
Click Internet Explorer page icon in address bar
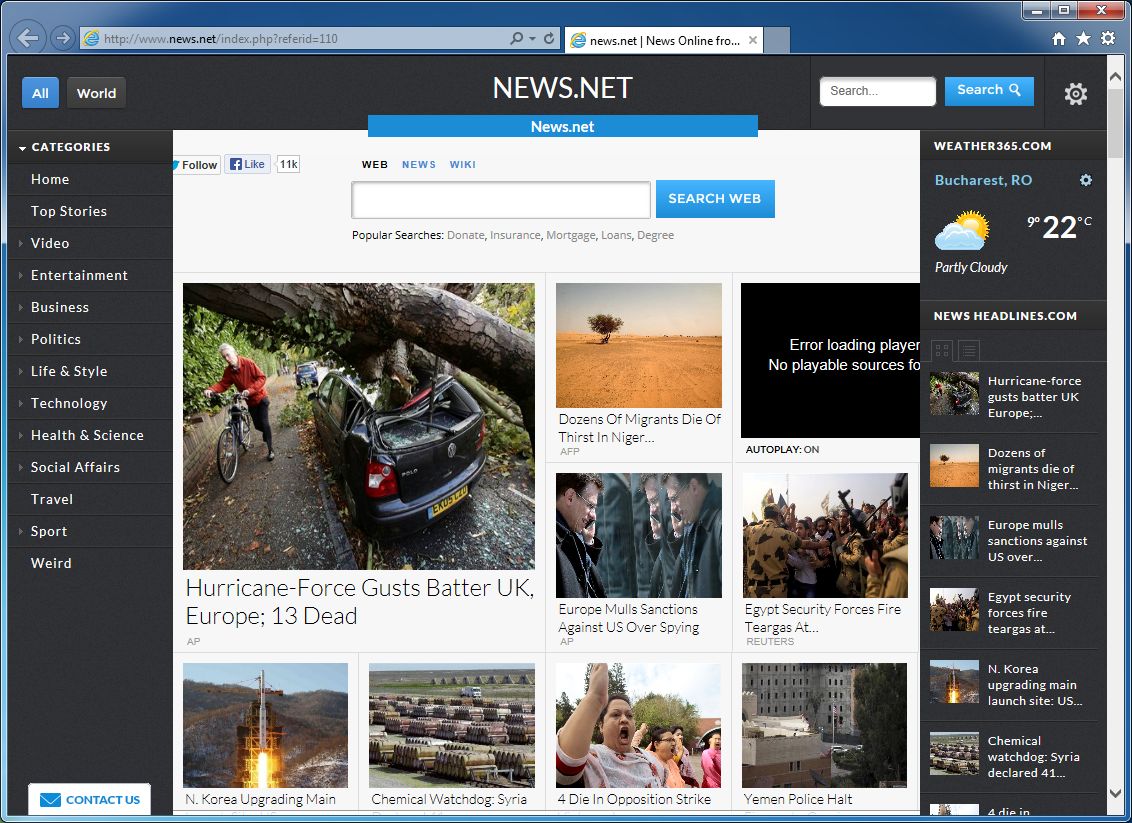point(91,38)
